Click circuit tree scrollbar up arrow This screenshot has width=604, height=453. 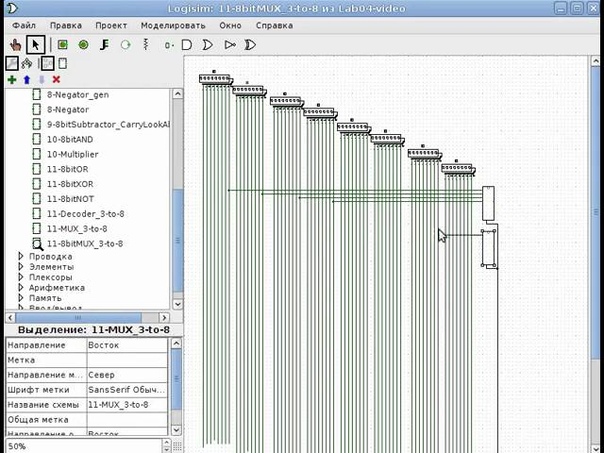177,94
